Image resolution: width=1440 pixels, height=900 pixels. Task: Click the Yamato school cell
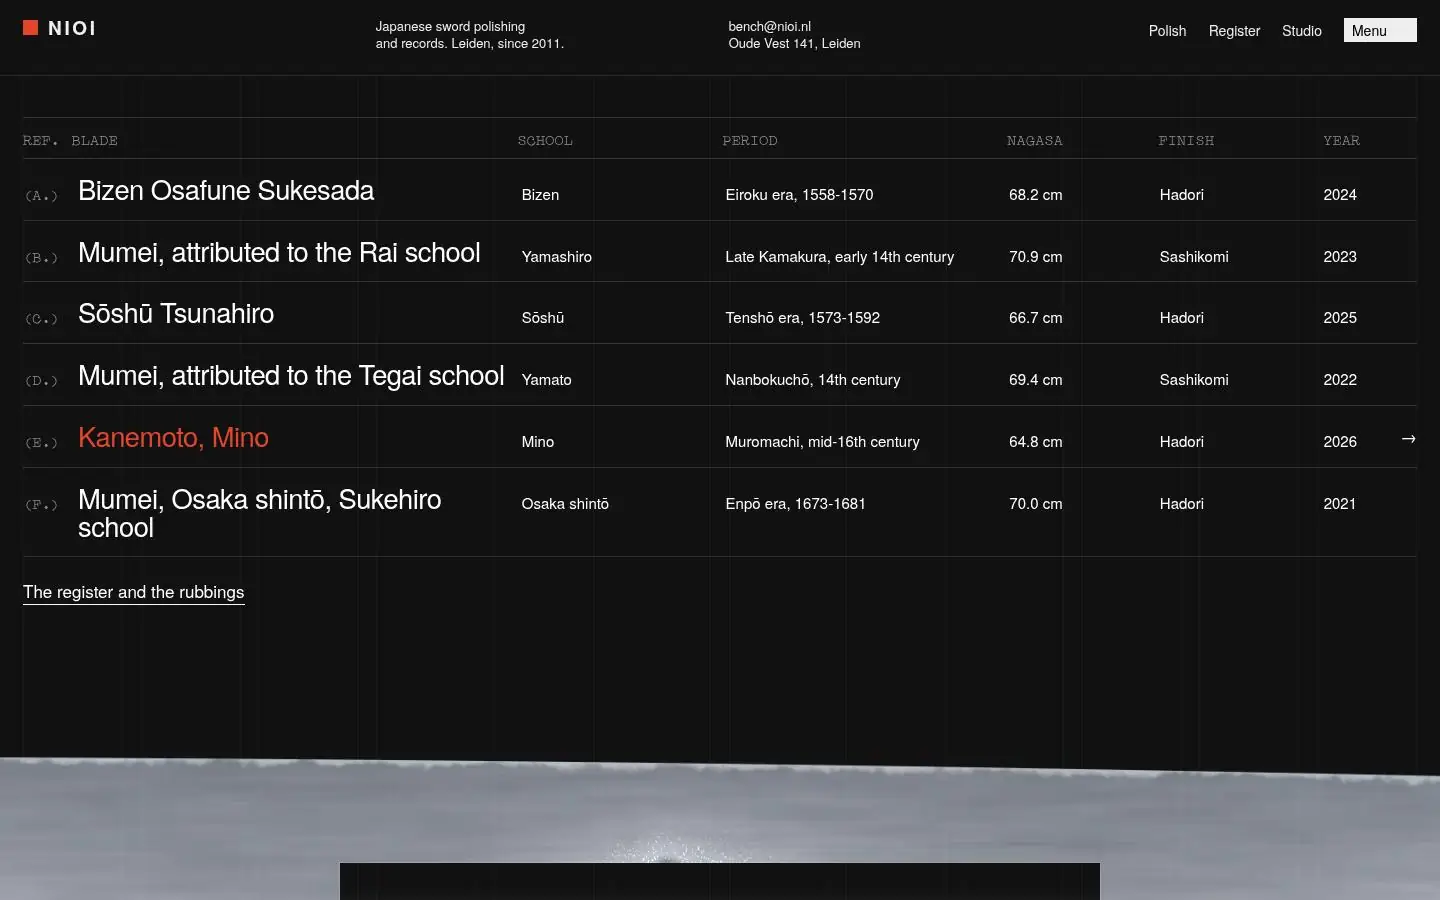pyautogui.click(x=547, y=380)
